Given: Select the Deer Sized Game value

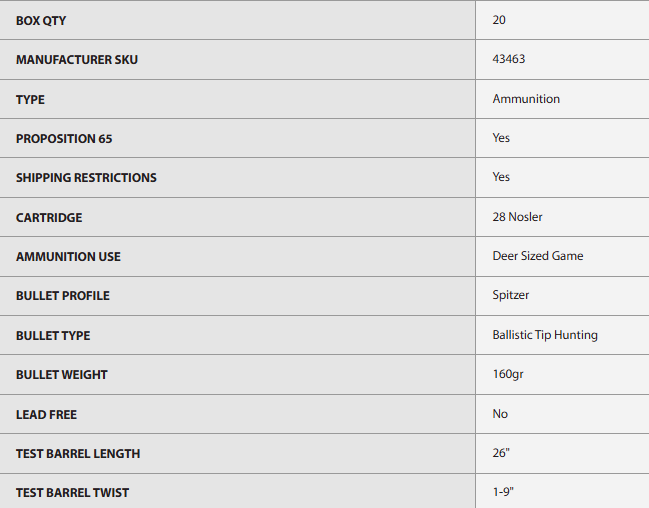Looking at the screenshot, I should coord(538,256).
